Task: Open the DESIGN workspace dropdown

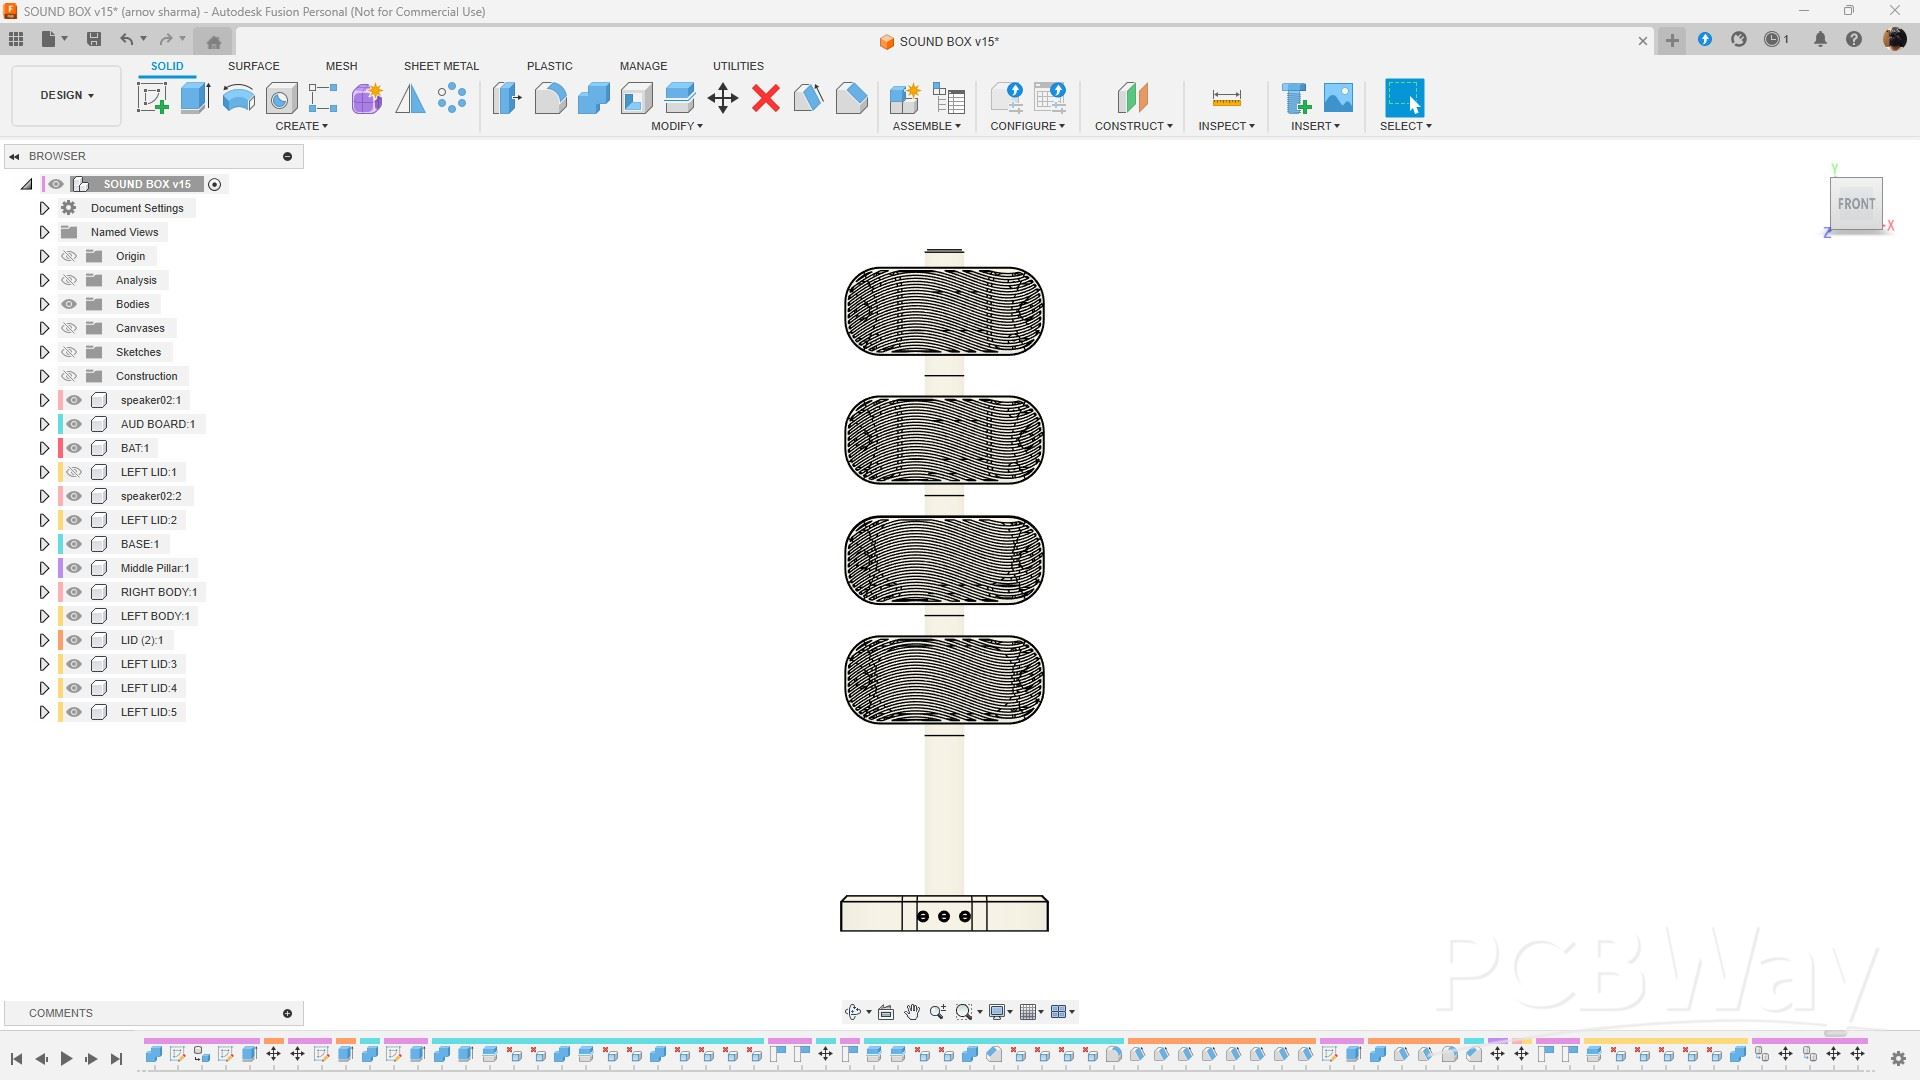Action: (x=67, y=95)
